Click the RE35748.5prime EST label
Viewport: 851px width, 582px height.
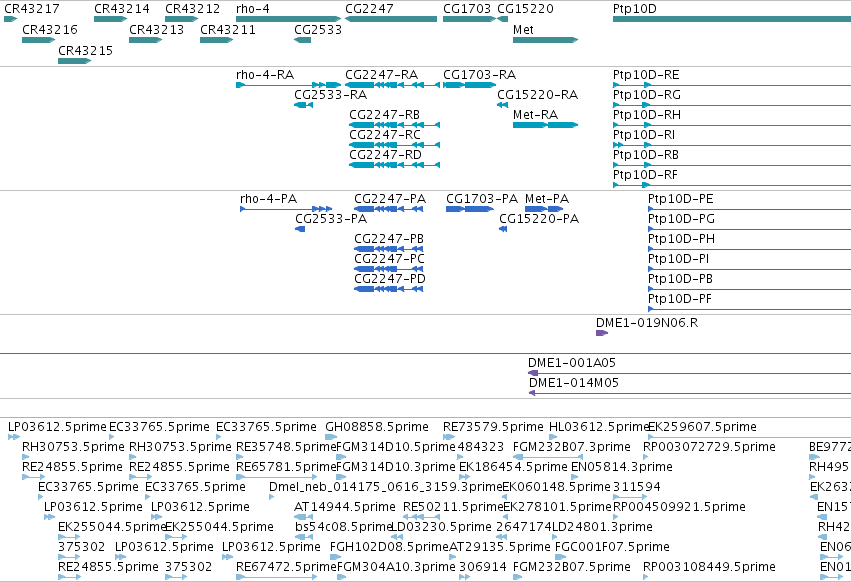287,447
